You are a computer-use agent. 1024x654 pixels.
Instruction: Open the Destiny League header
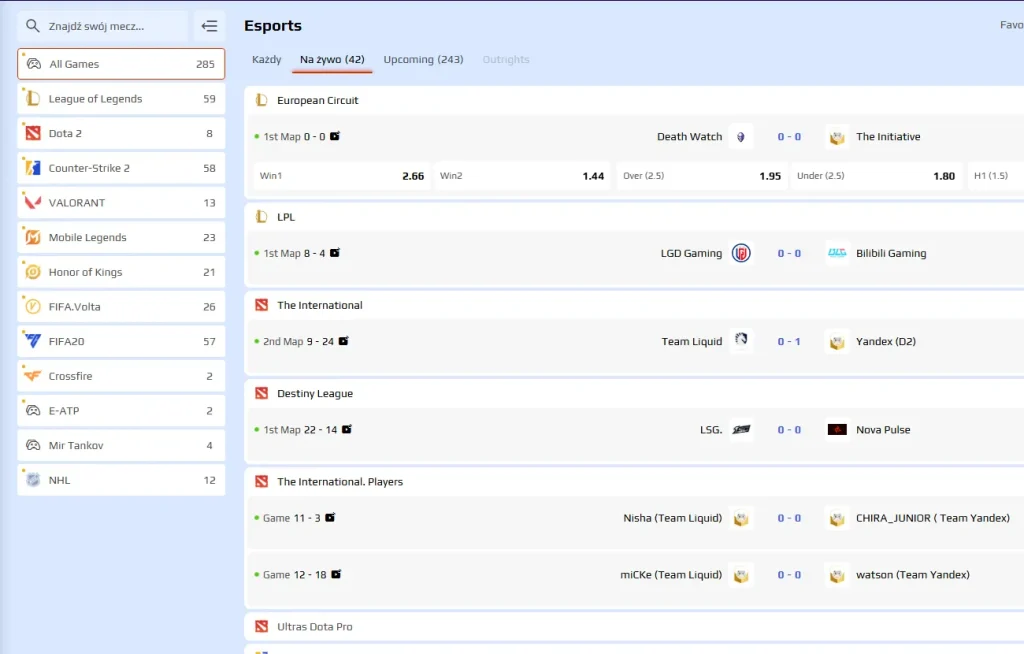[315, 393]
